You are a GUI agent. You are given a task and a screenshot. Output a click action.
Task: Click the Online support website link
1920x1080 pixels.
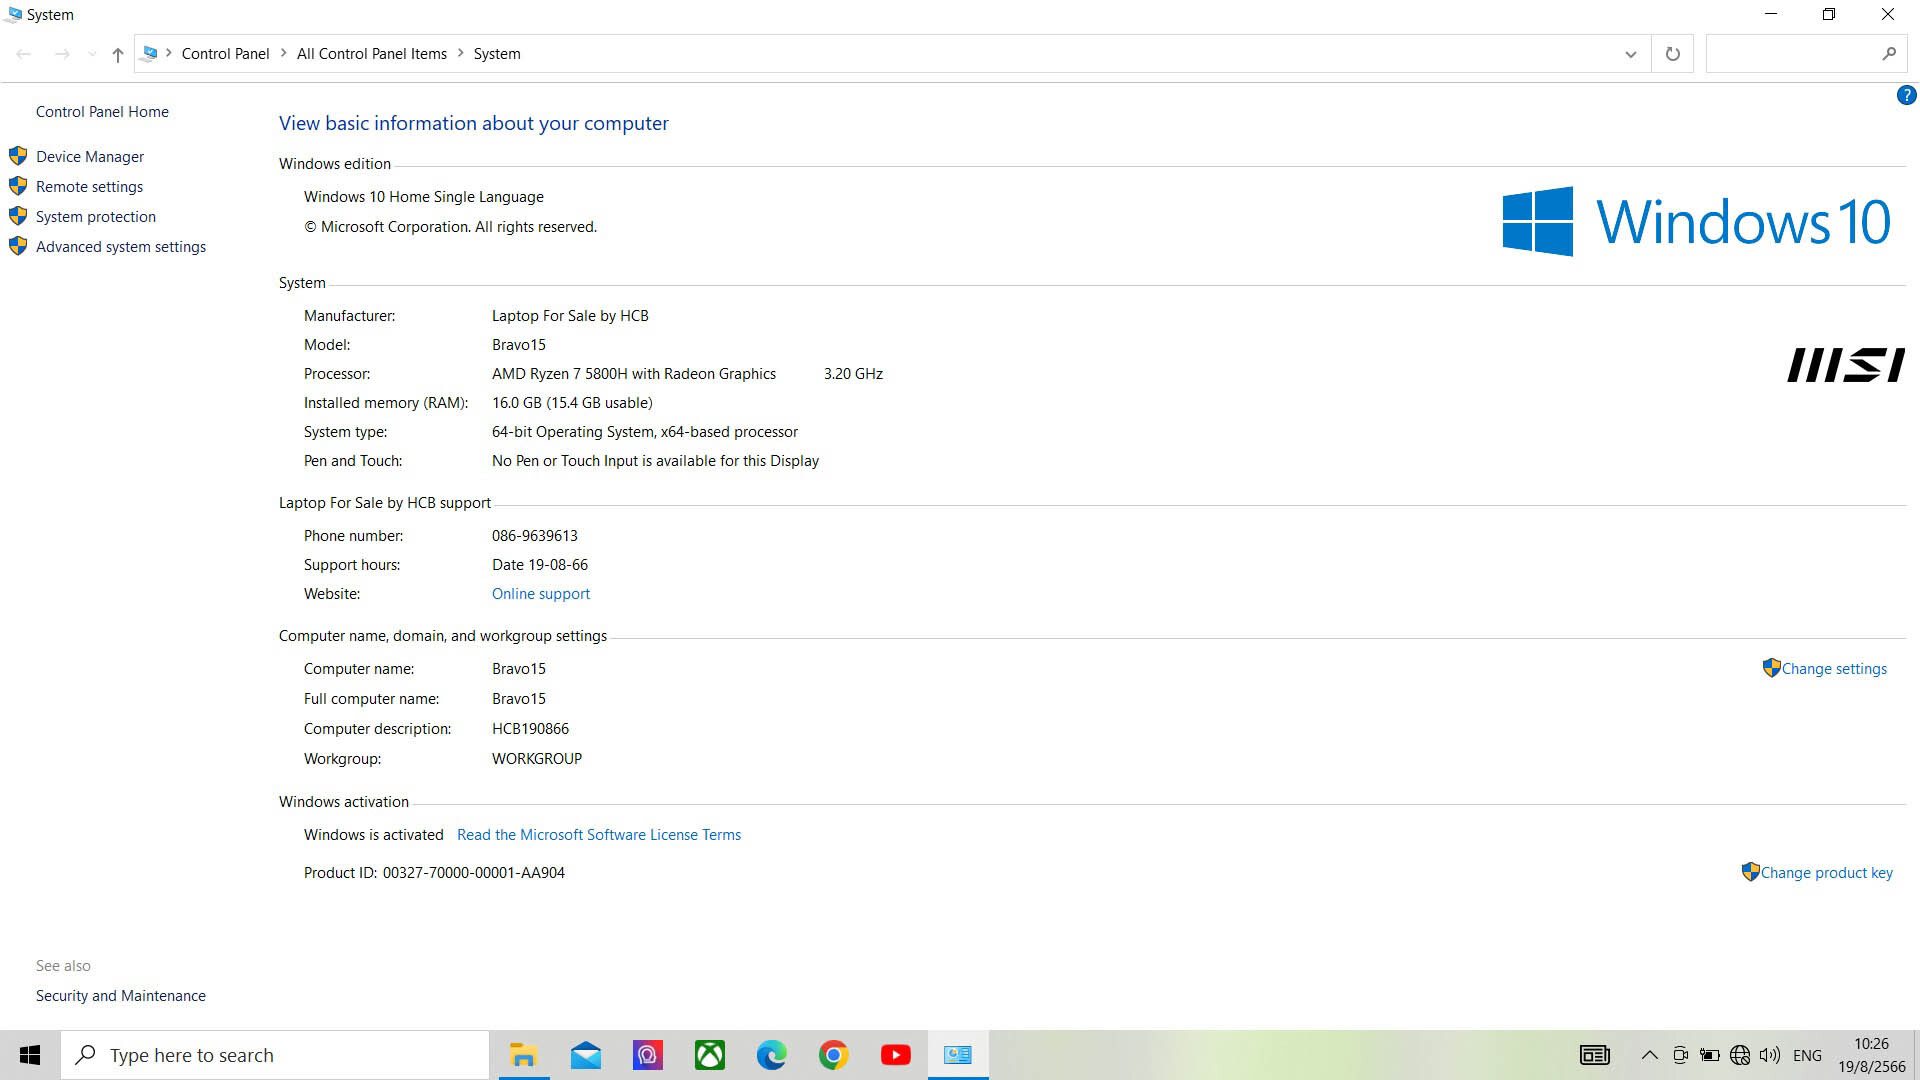tap(541, 594)
